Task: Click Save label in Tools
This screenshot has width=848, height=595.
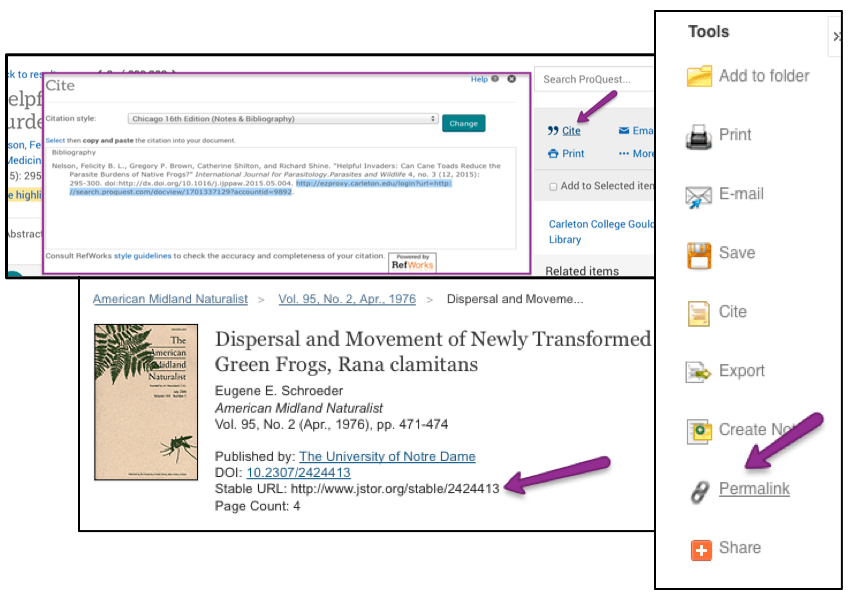Action: coord(737,253)
